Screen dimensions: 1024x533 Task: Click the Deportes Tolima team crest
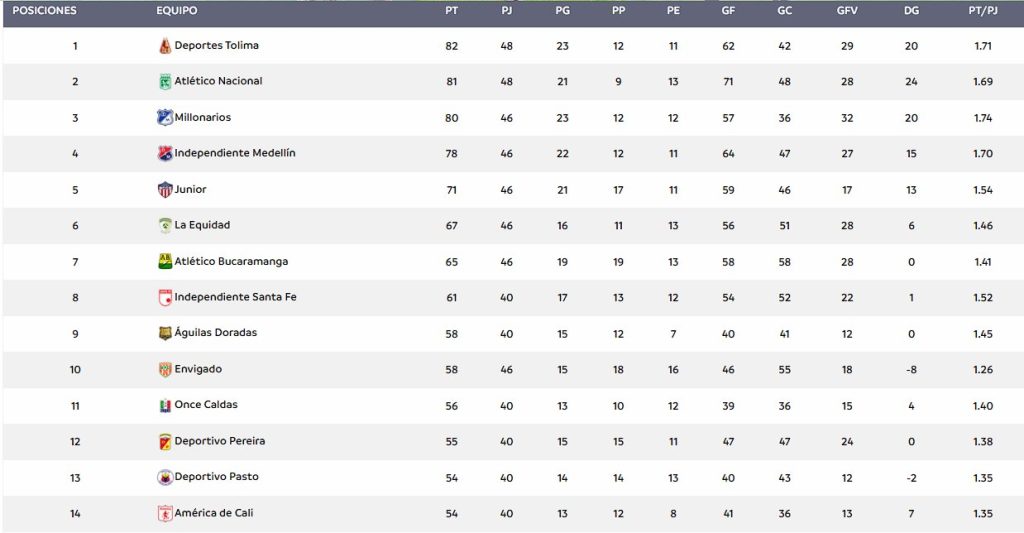click(x=165, y=46)
